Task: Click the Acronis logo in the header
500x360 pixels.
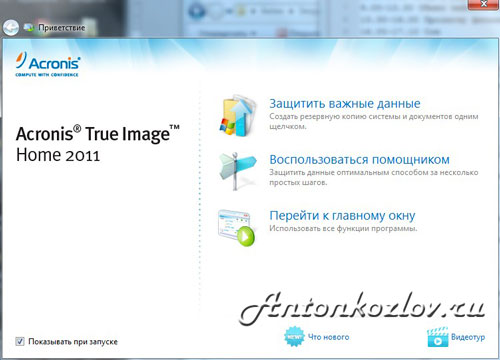Action: tap(48, 65)
